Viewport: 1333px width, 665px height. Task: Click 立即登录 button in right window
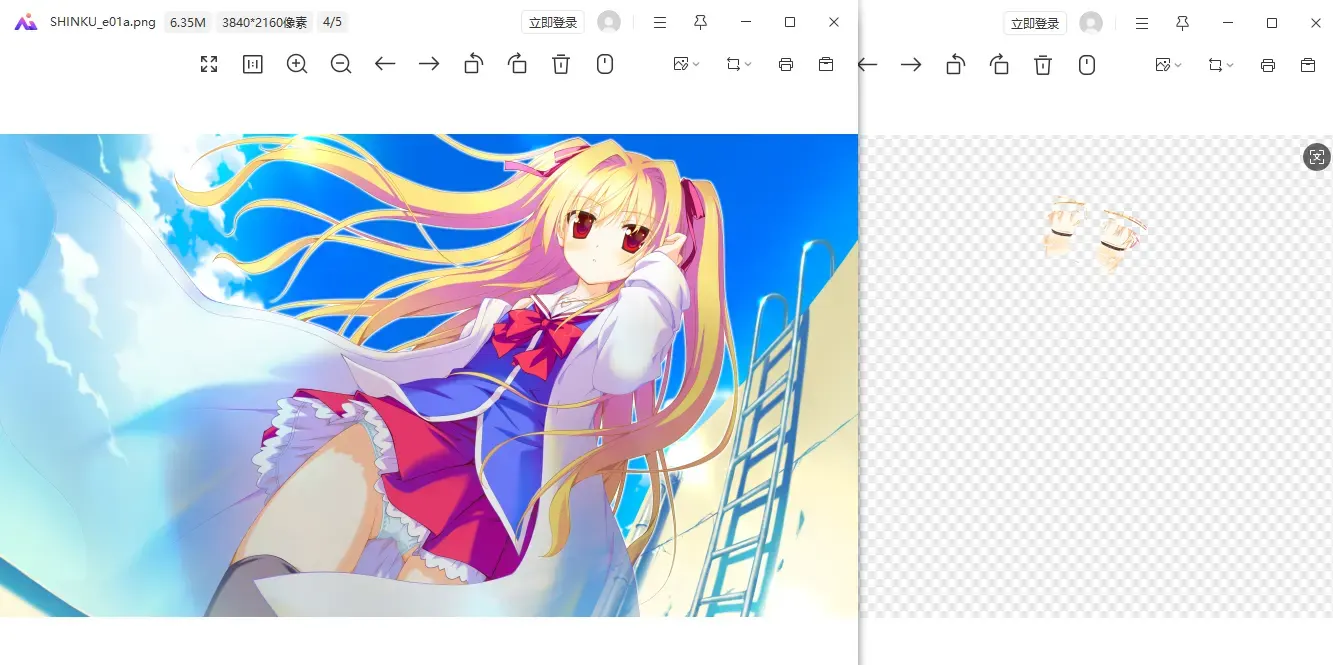click(x=1035, y=22)
